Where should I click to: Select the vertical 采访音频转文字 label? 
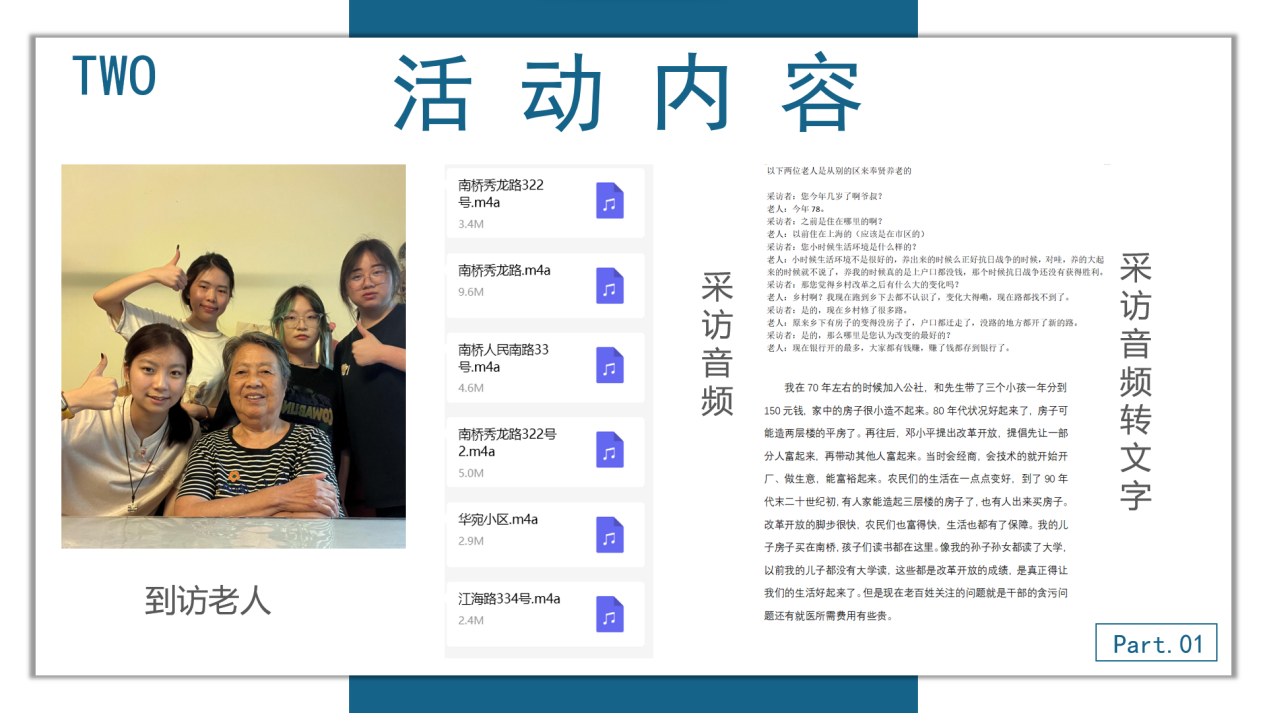tap(1135, 381)
